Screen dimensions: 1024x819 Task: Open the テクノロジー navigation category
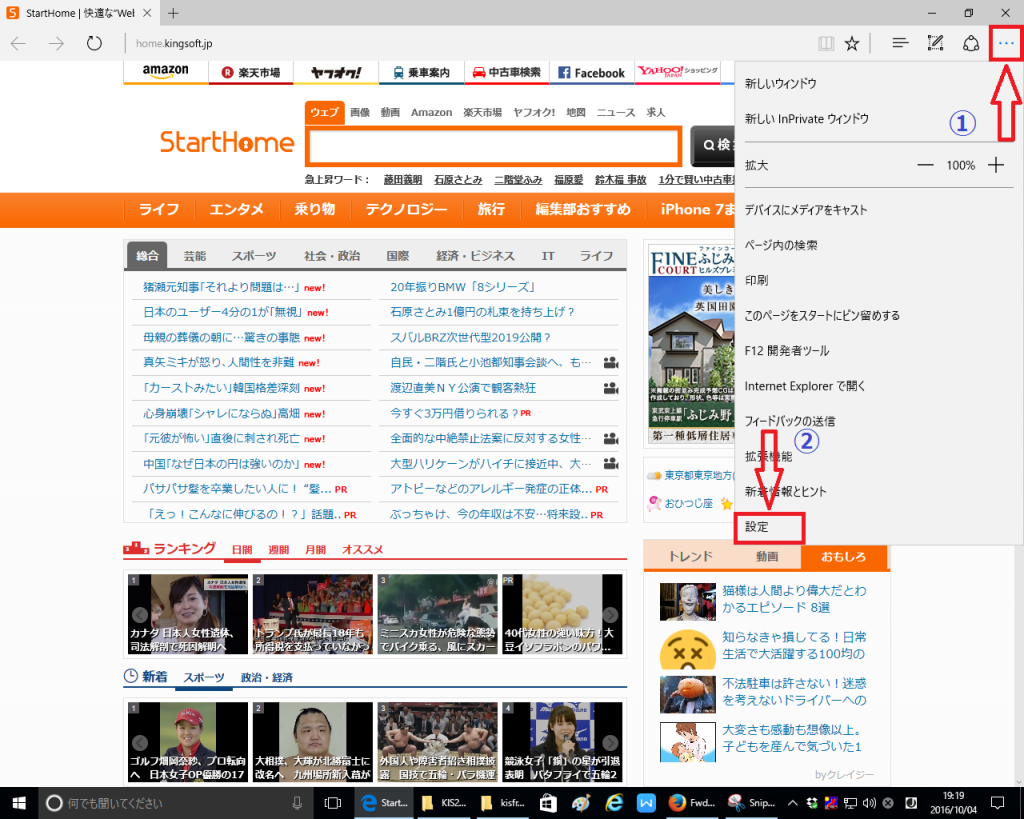[x=406, y=210]
